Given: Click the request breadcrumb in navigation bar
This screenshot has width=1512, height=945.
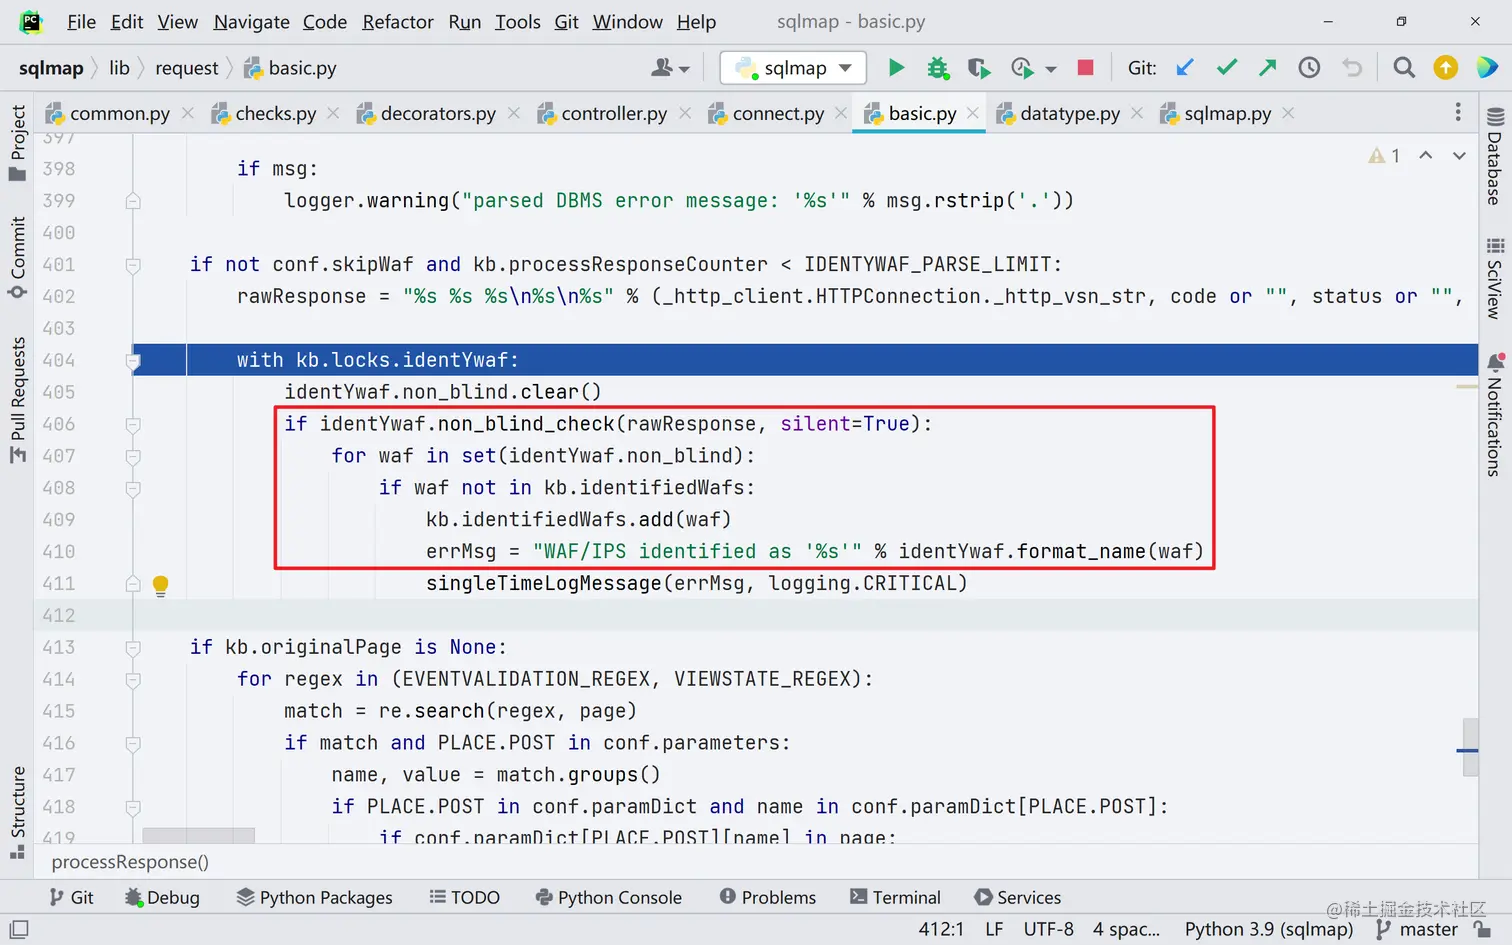Looking at the screenshot, I should (186, 68).
